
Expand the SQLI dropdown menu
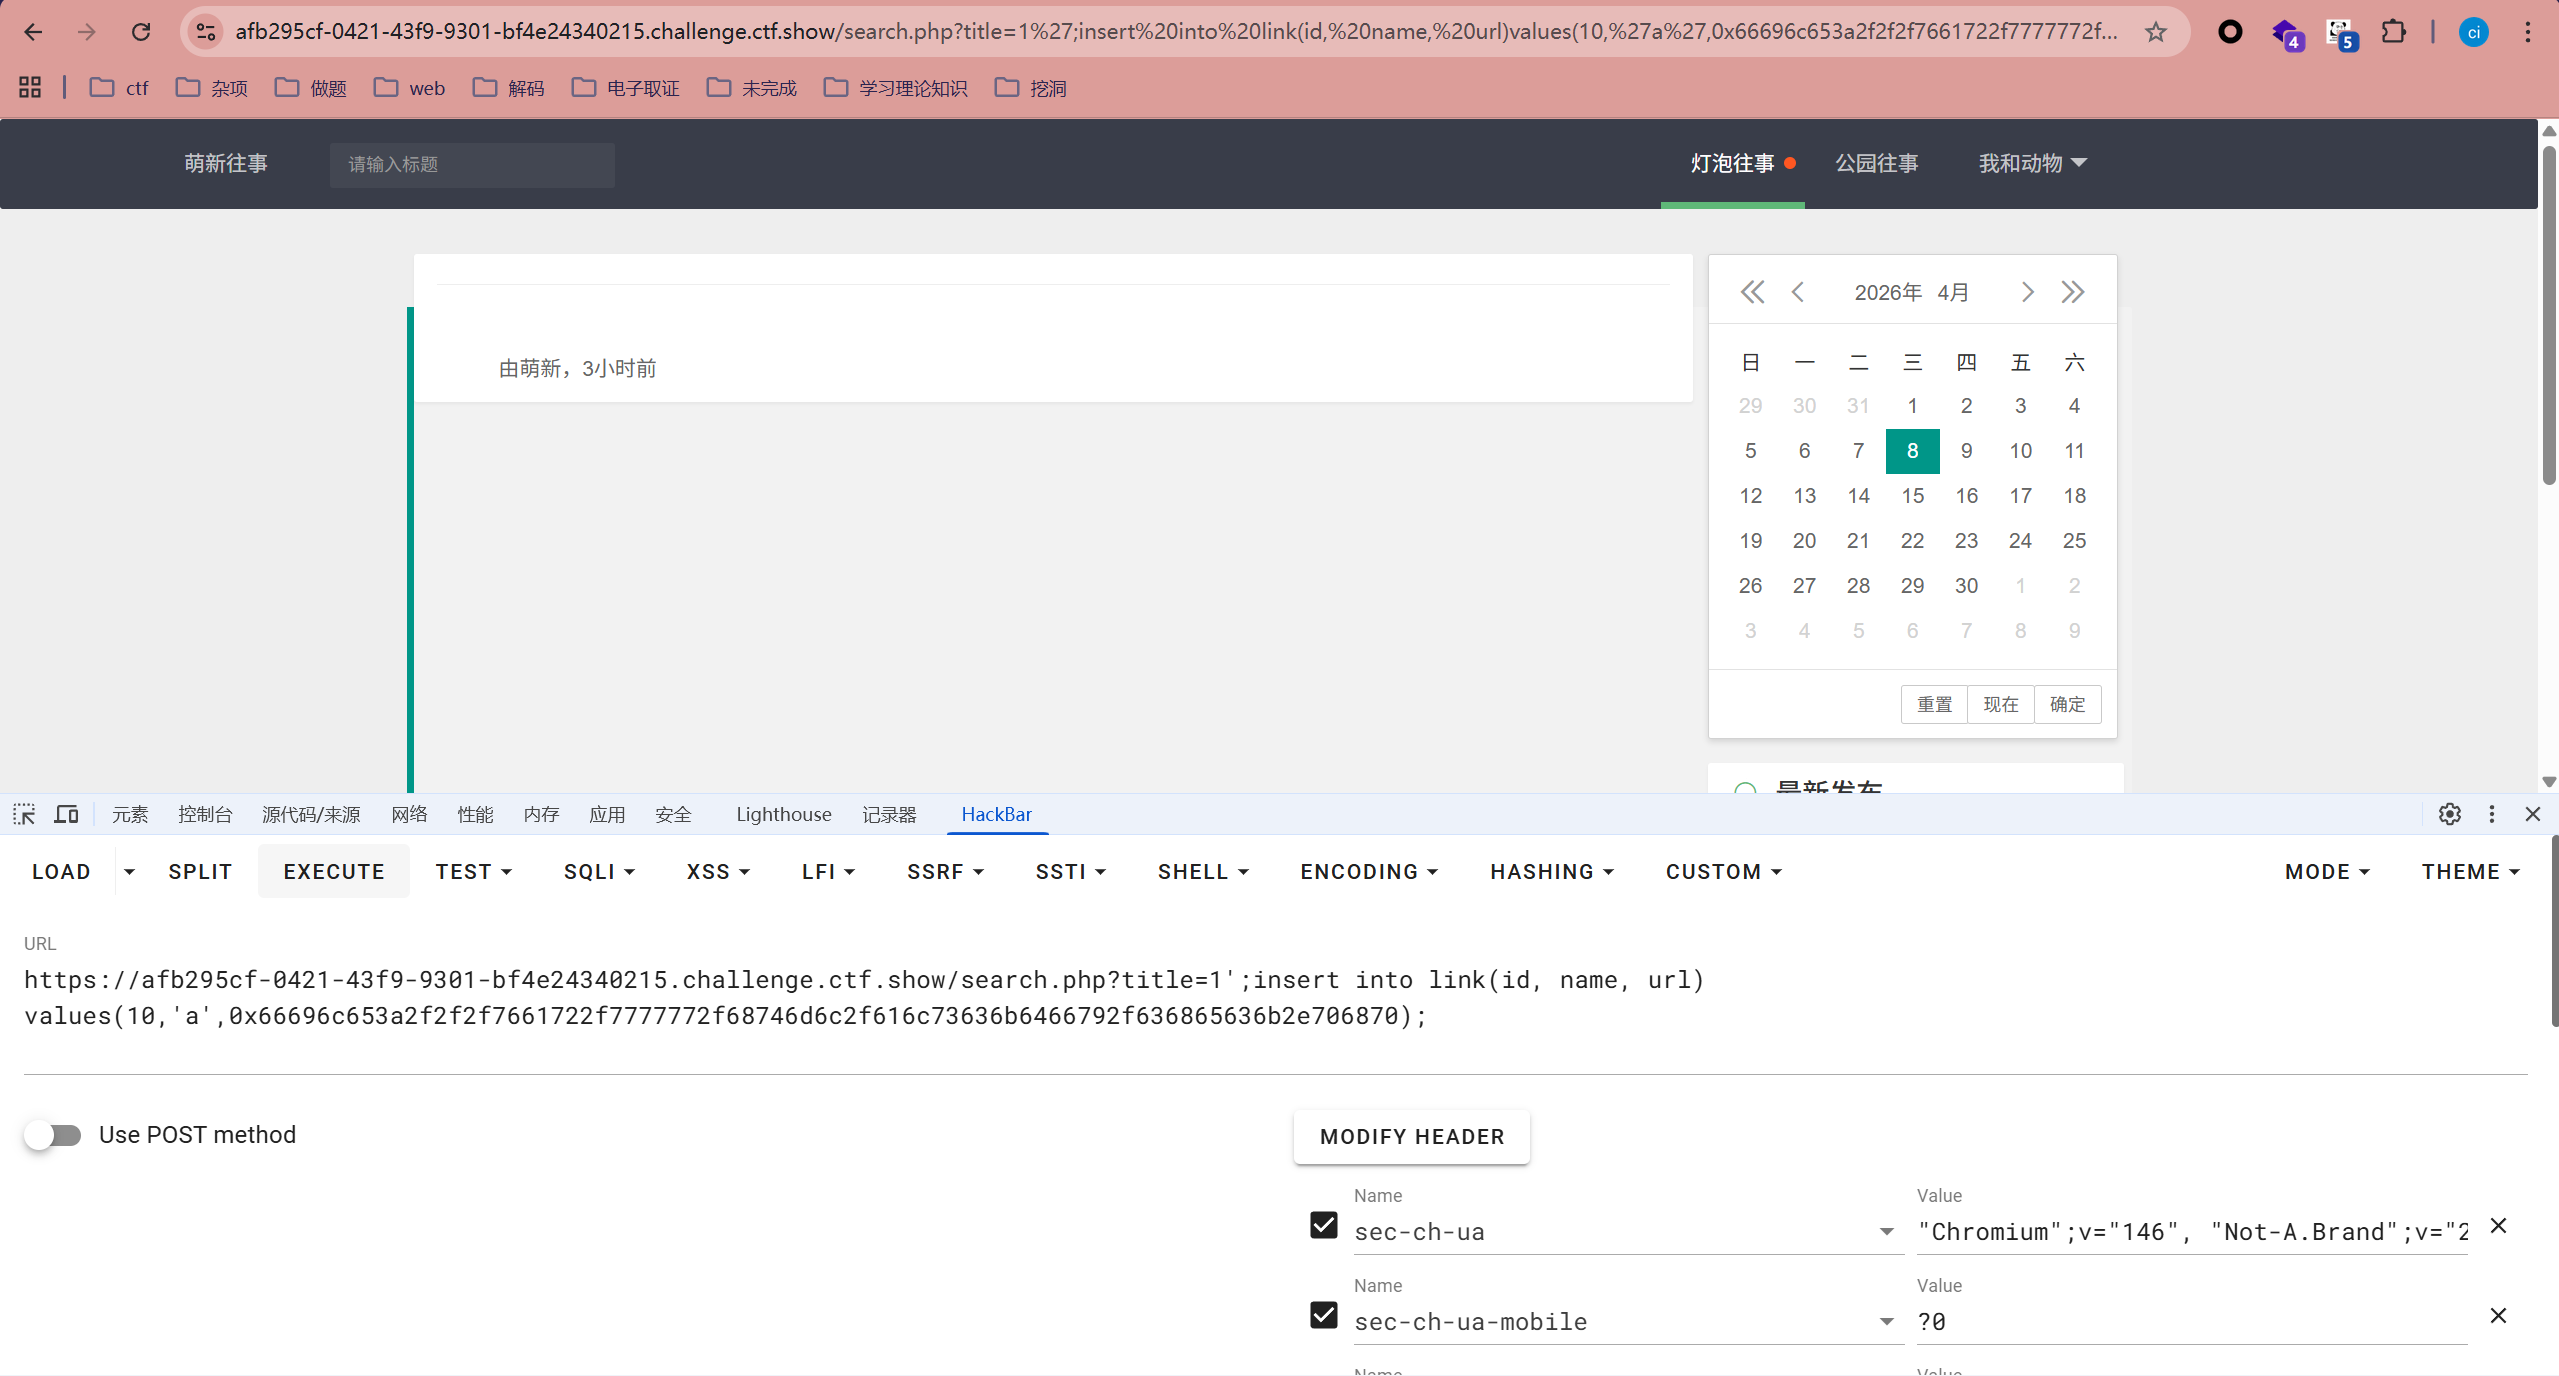pos(599,872)
